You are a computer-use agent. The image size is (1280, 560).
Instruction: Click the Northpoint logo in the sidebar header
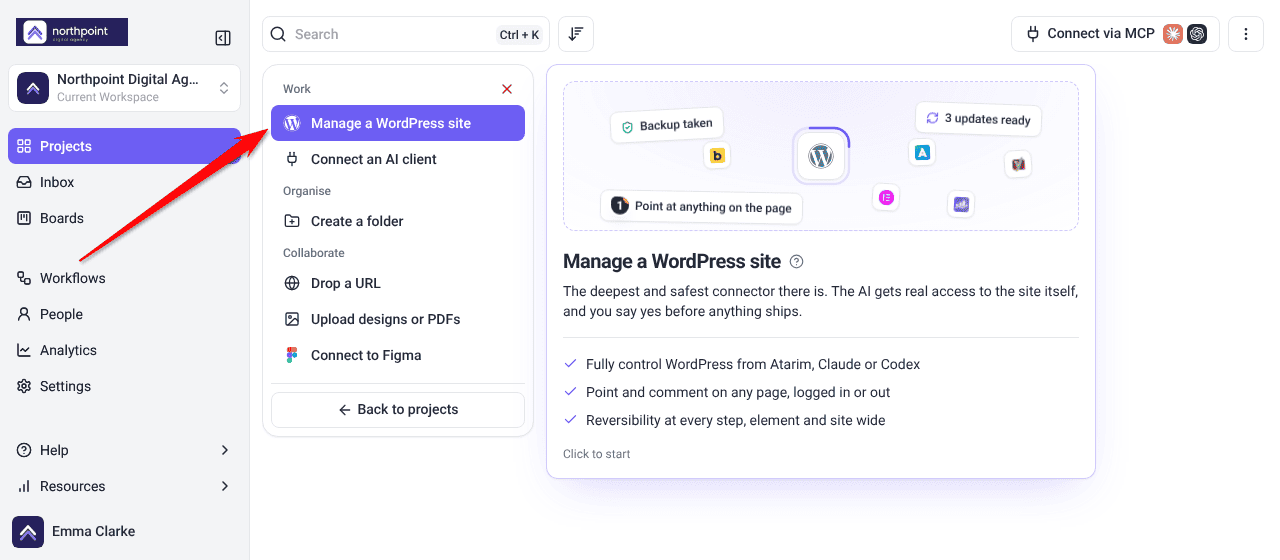pyautogui.click(x=72, y=32)
